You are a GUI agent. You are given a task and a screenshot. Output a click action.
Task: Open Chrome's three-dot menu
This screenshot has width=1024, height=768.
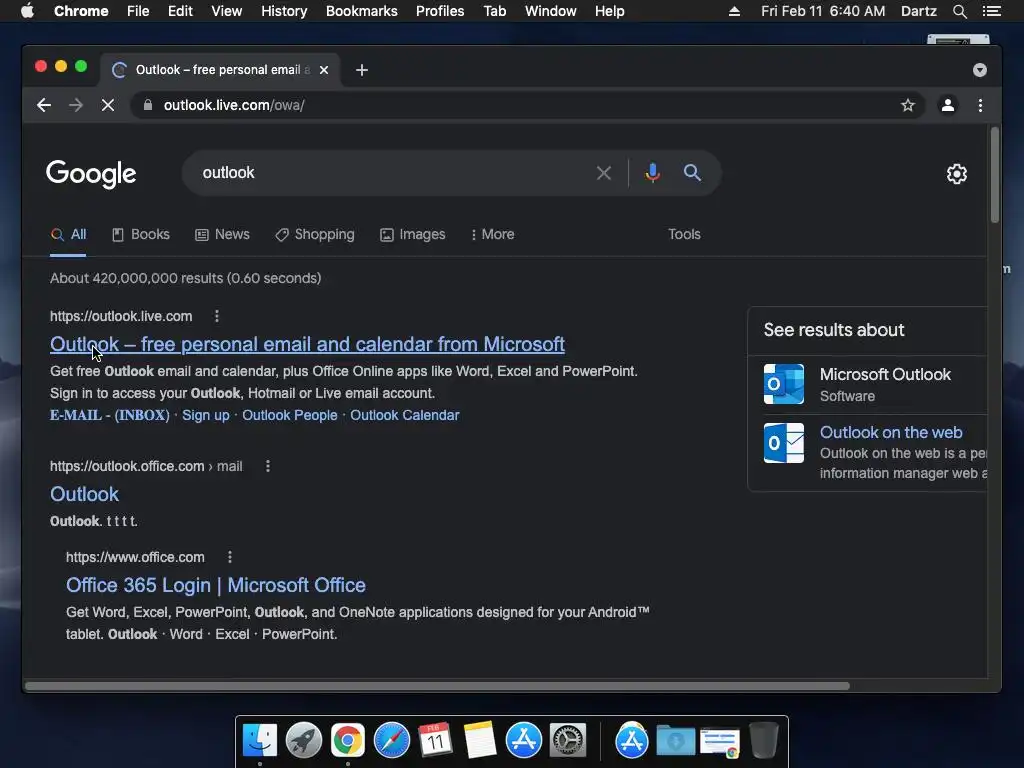980,105
